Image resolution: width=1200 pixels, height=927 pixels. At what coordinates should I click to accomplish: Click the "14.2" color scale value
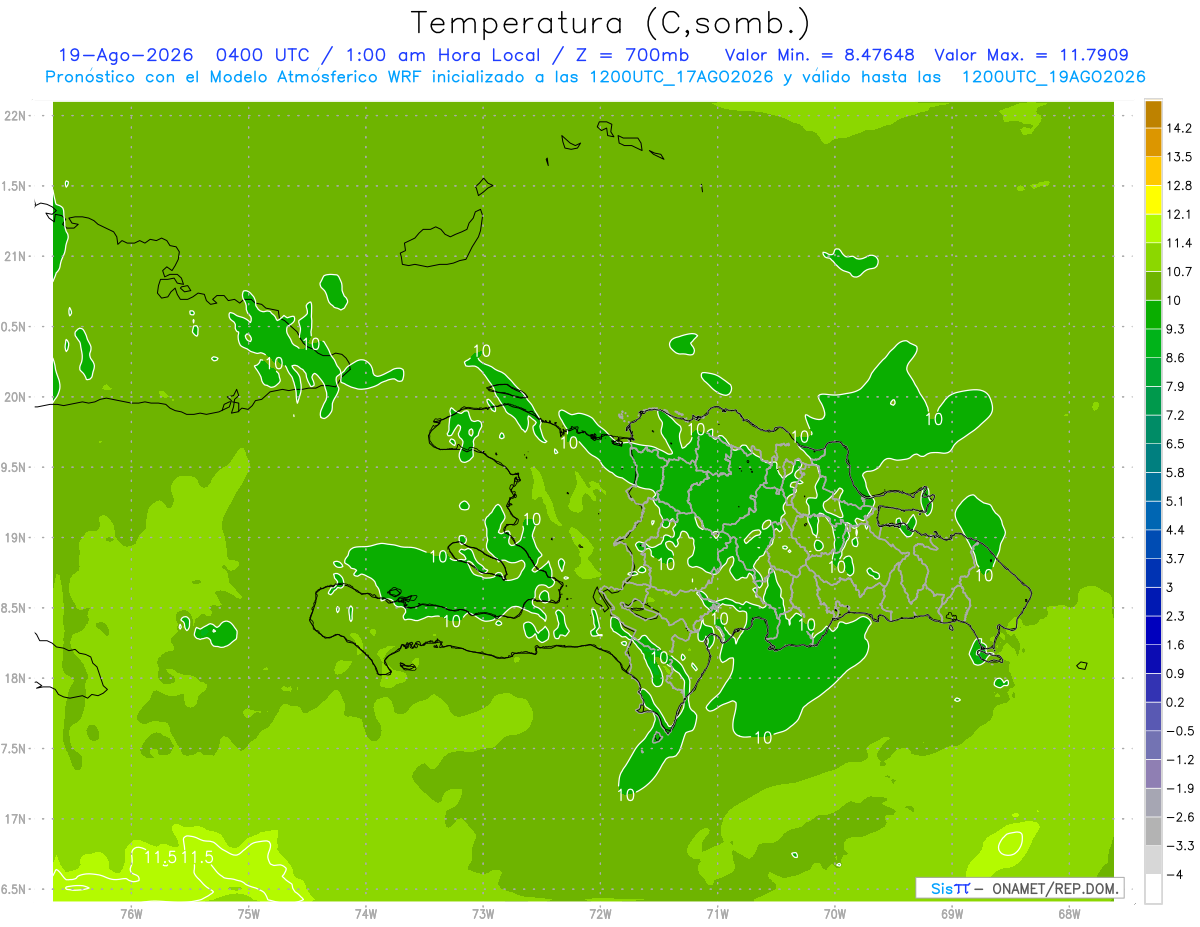coord(1179,128)
